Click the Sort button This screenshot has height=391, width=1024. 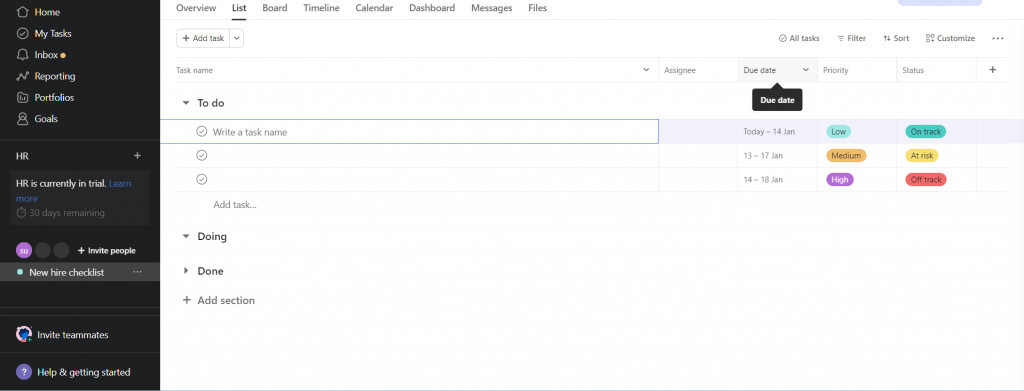click(x=896, y=39)
